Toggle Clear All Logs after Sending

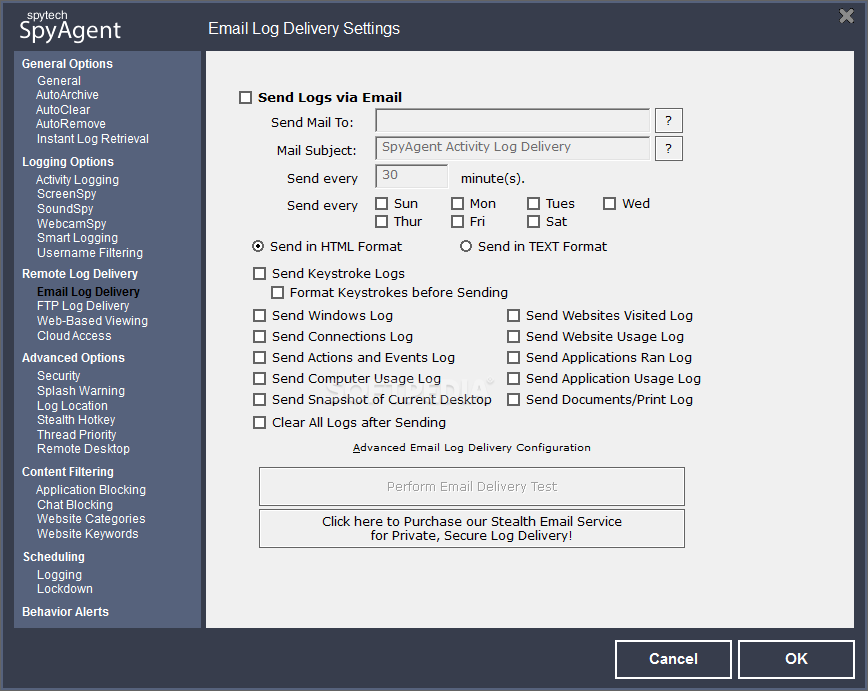259,423
